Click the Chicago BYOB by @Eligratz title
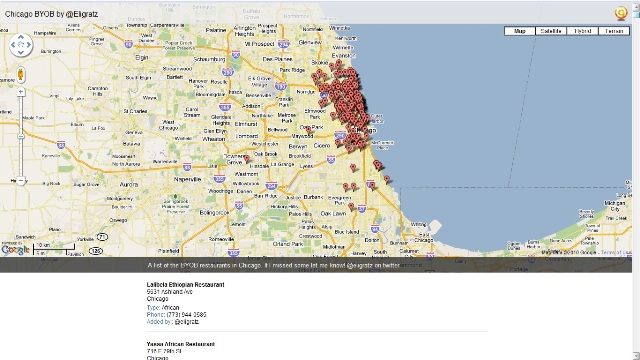Screen dimensions: 640x360 [x=51, y=14]
